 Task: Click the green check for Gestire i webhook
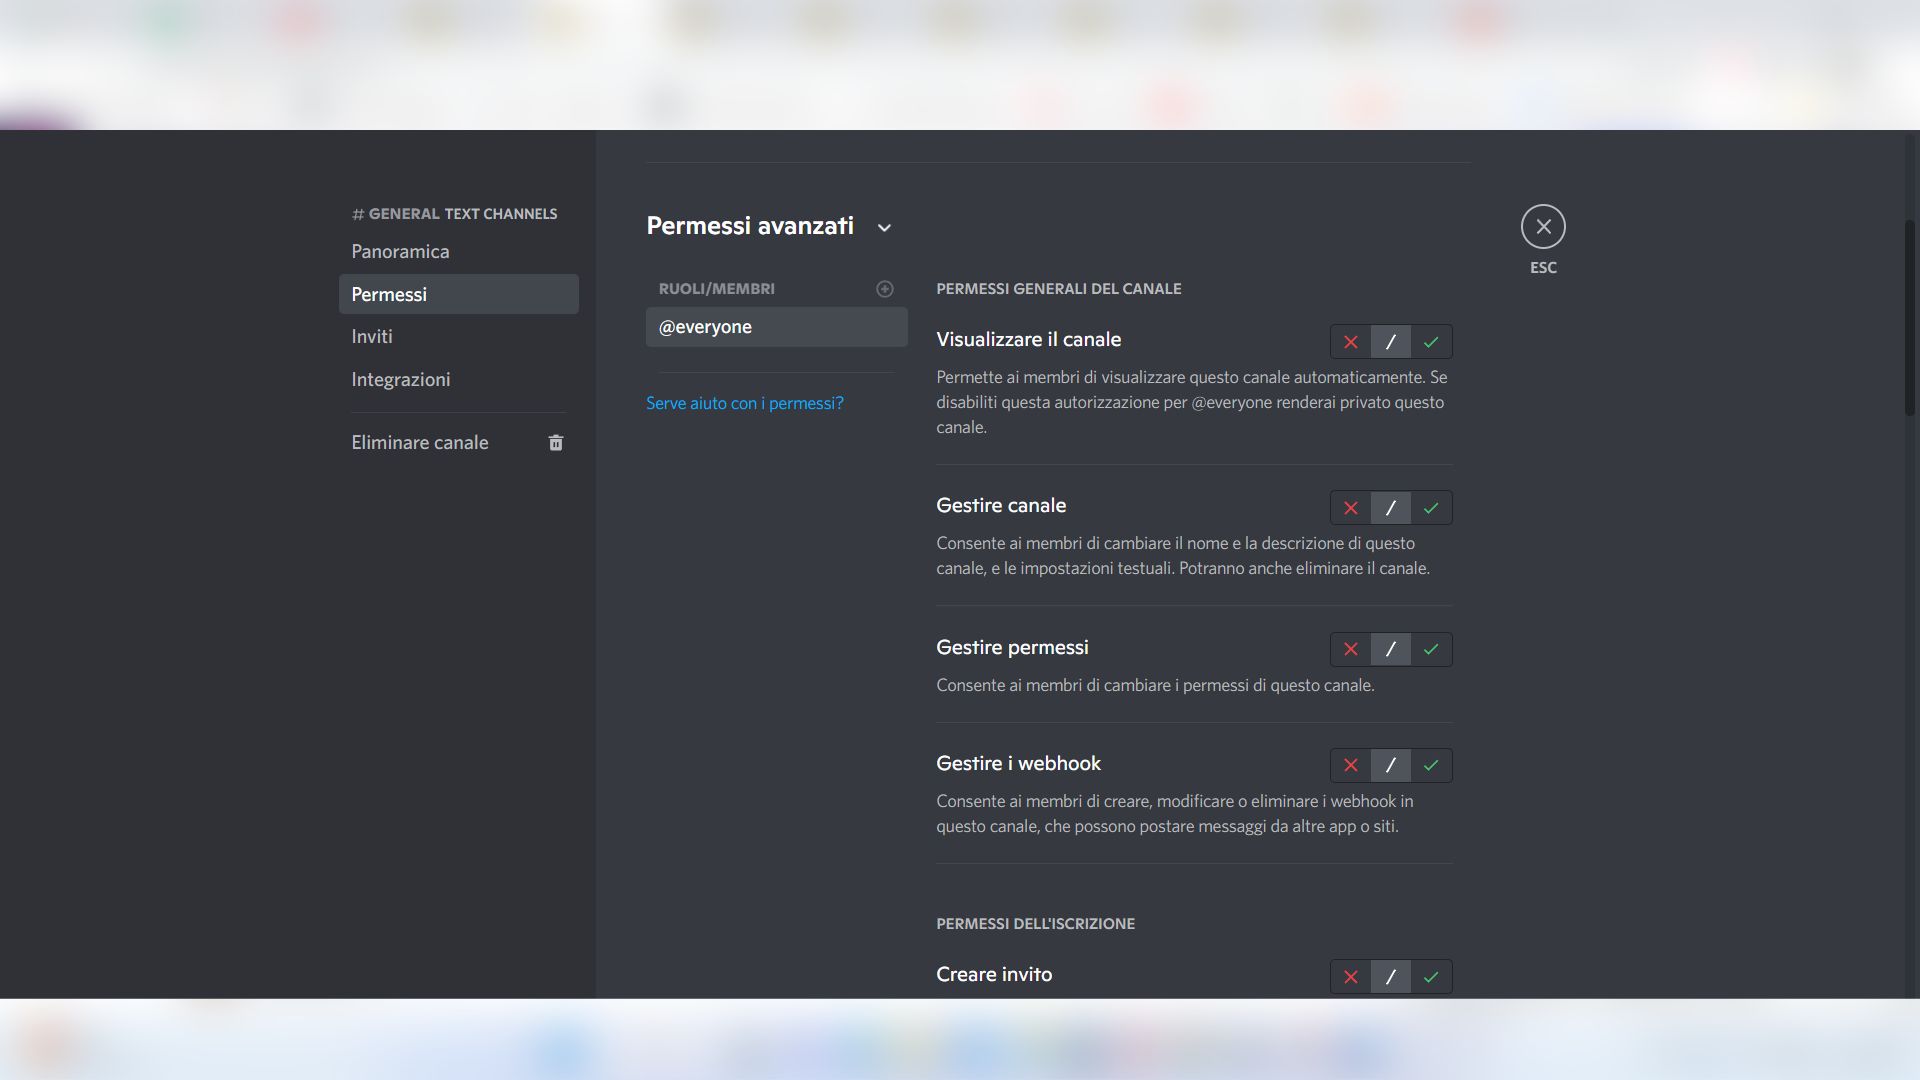tap(1431, 765)
